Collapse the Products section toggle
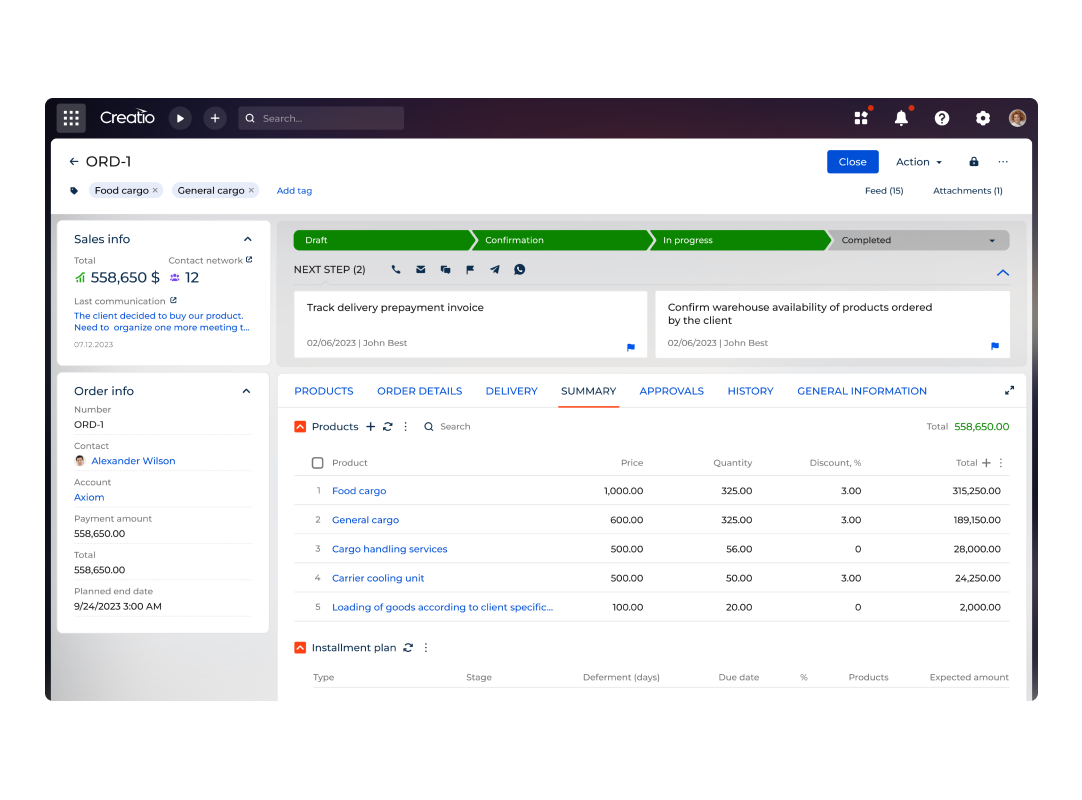The width and height of the screenshot is (1082, 800). (300, 427)
